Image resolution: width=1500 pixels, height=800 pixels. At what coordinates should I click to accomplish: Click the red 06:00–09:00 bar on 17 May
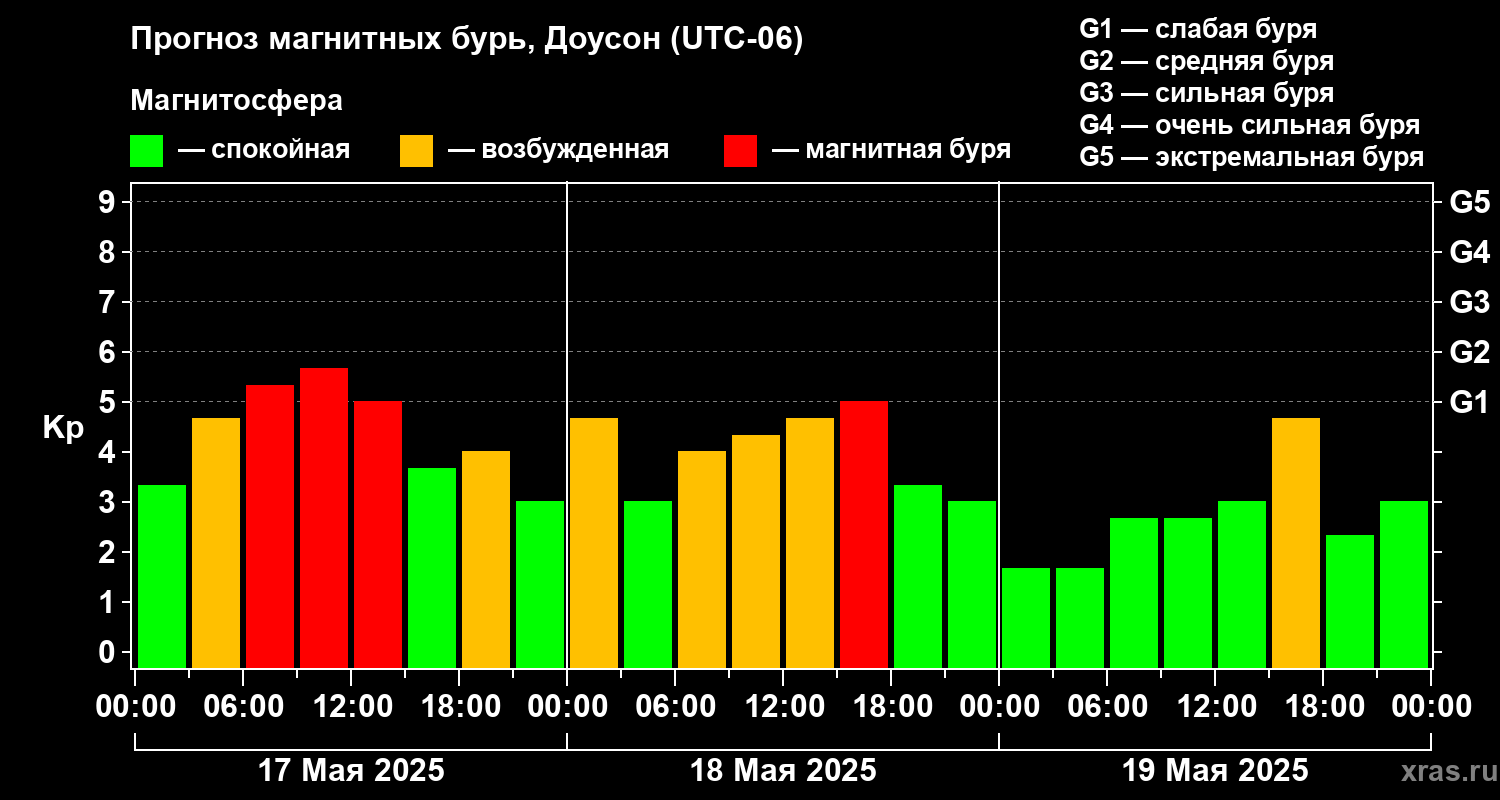coord(270,526)
